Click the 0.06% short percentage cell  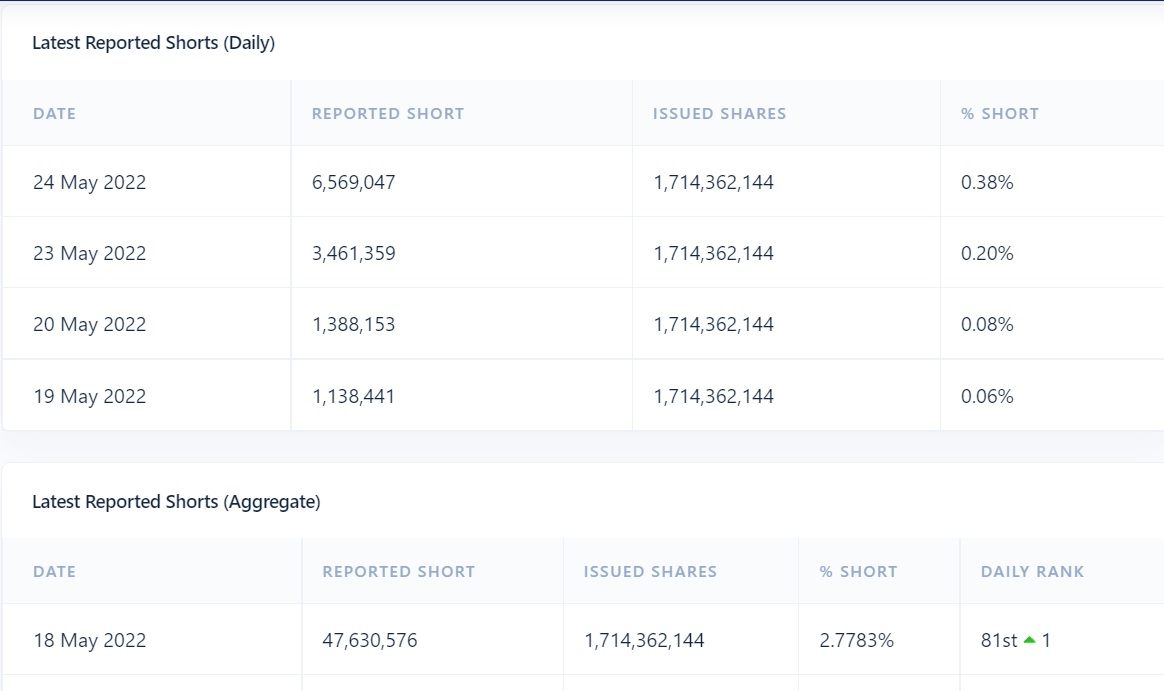tap(987, 397)
